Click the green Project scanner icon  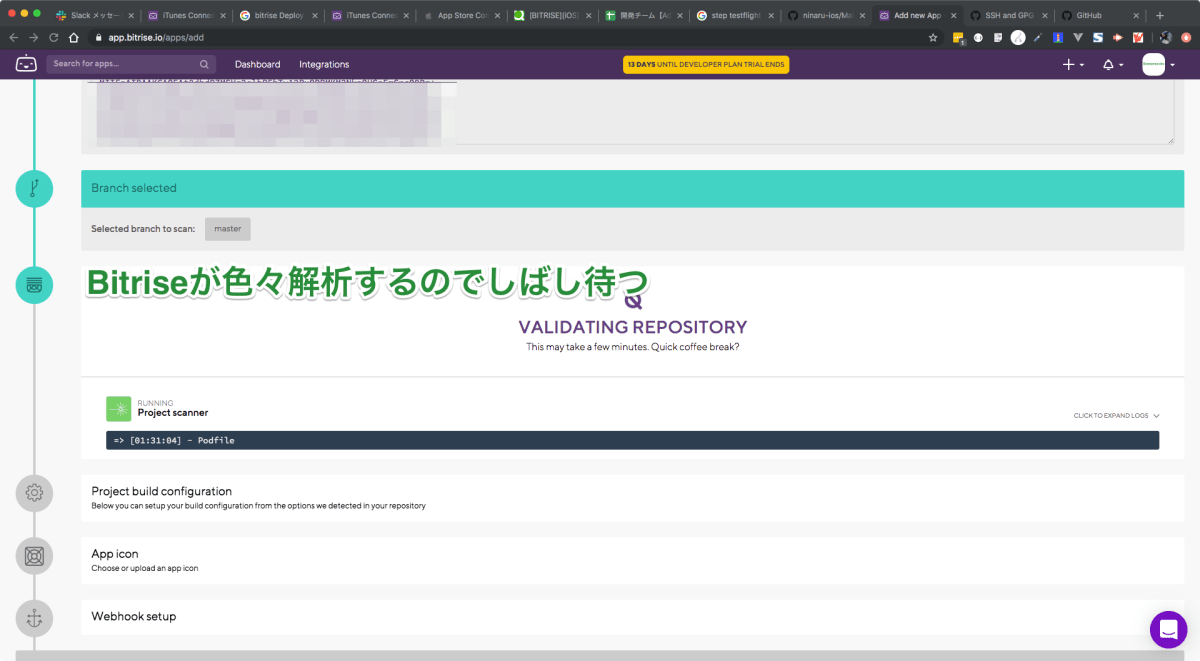click(x=118, y=408)
